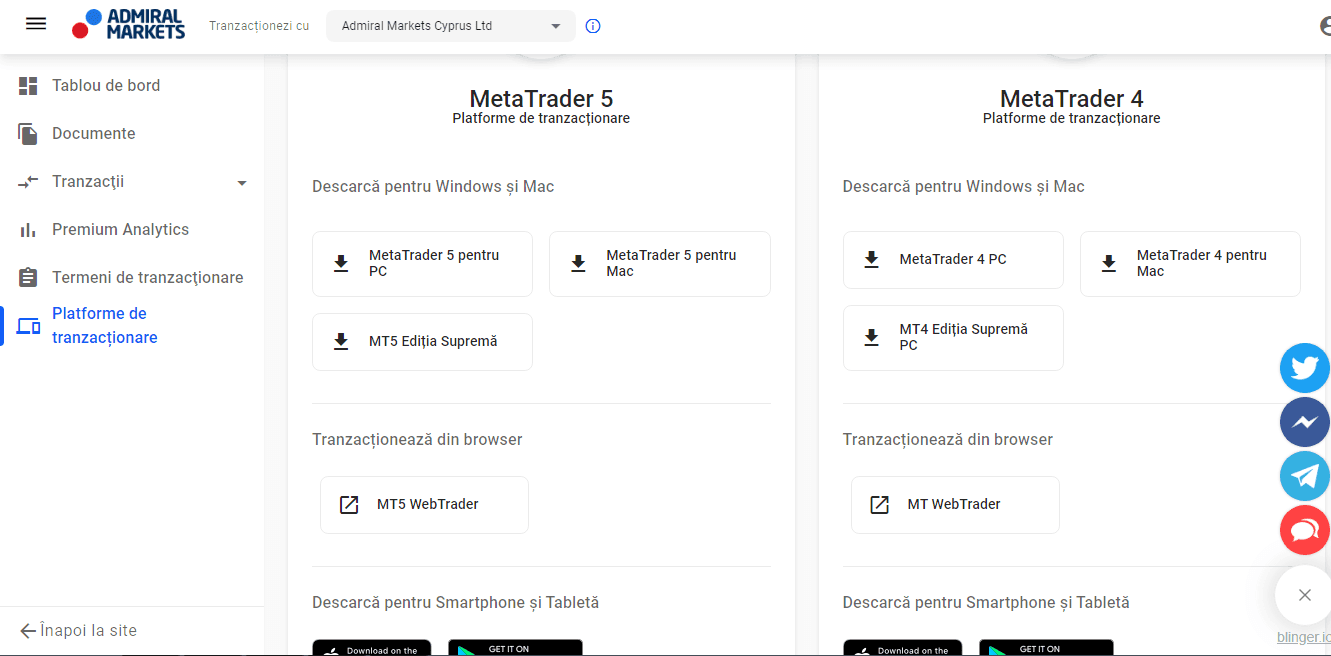Dismiss the chat widget with the × button
Viewport: 1331px width, 656px height.
pyautogui.click(x=1303, y=594)
